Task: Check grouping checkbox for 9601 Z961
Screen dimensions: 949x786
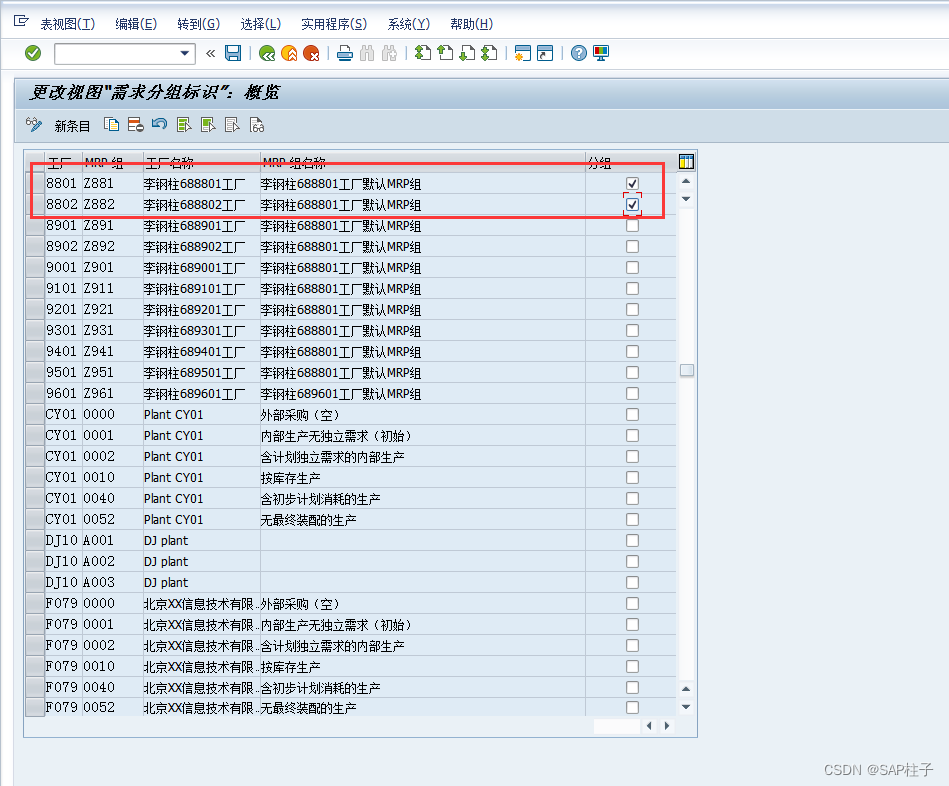Action: [x=632, y=393]
